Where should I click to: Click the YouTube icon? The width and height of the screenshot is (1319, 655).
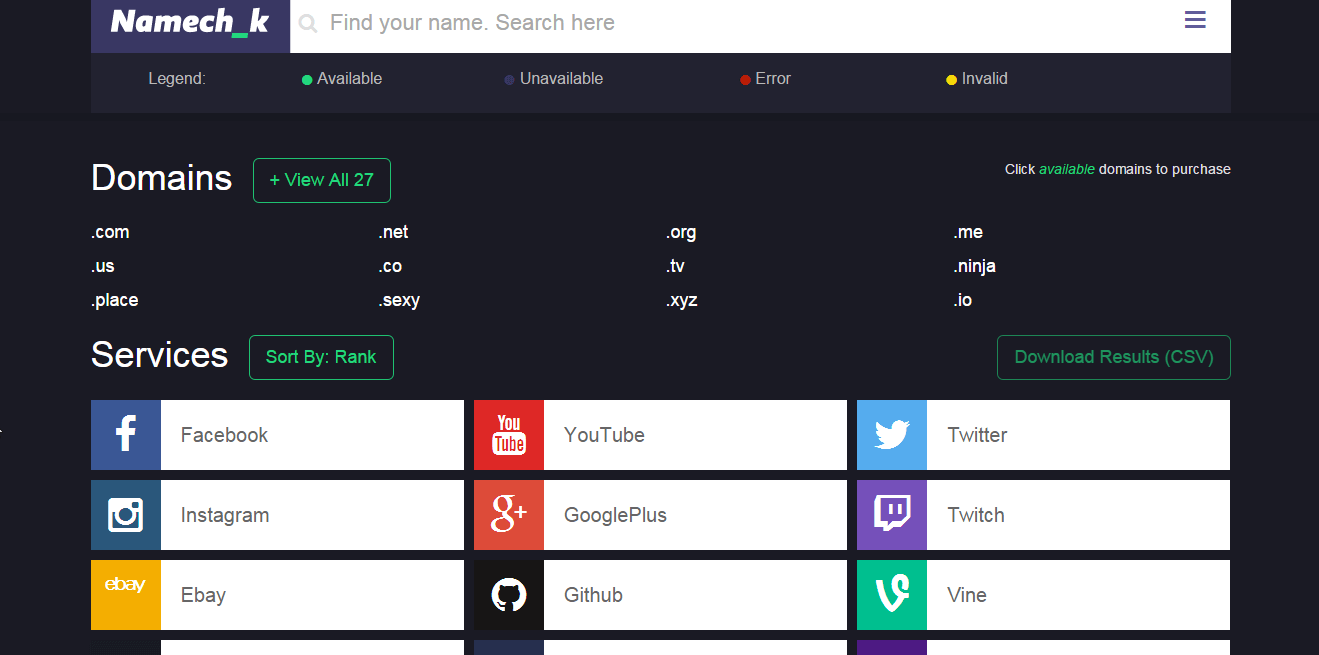509,435
